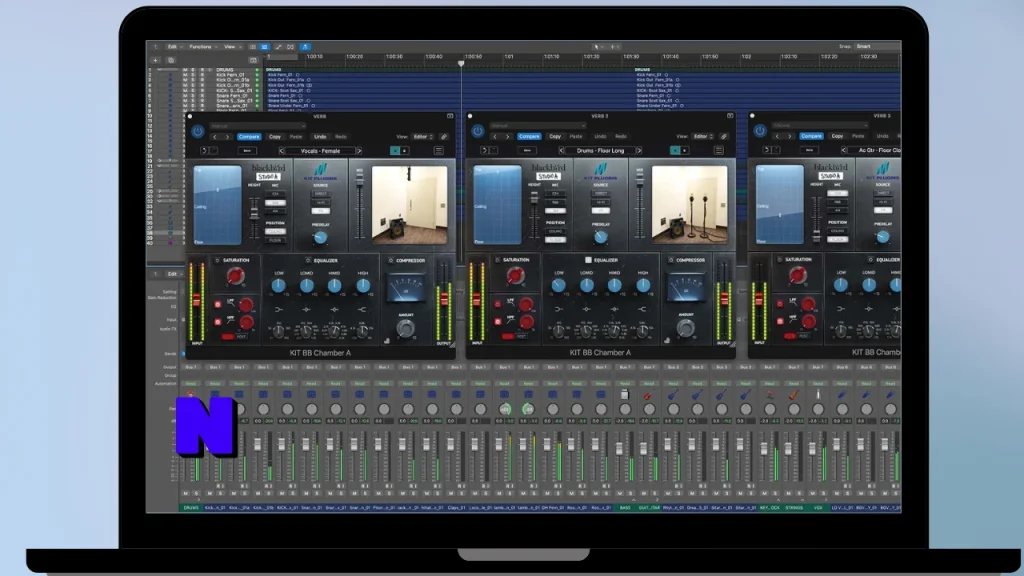Screen dimensions: 1024x576
Task: Open the hamburger menu icon in VERB window
Action: pos(439,151)
